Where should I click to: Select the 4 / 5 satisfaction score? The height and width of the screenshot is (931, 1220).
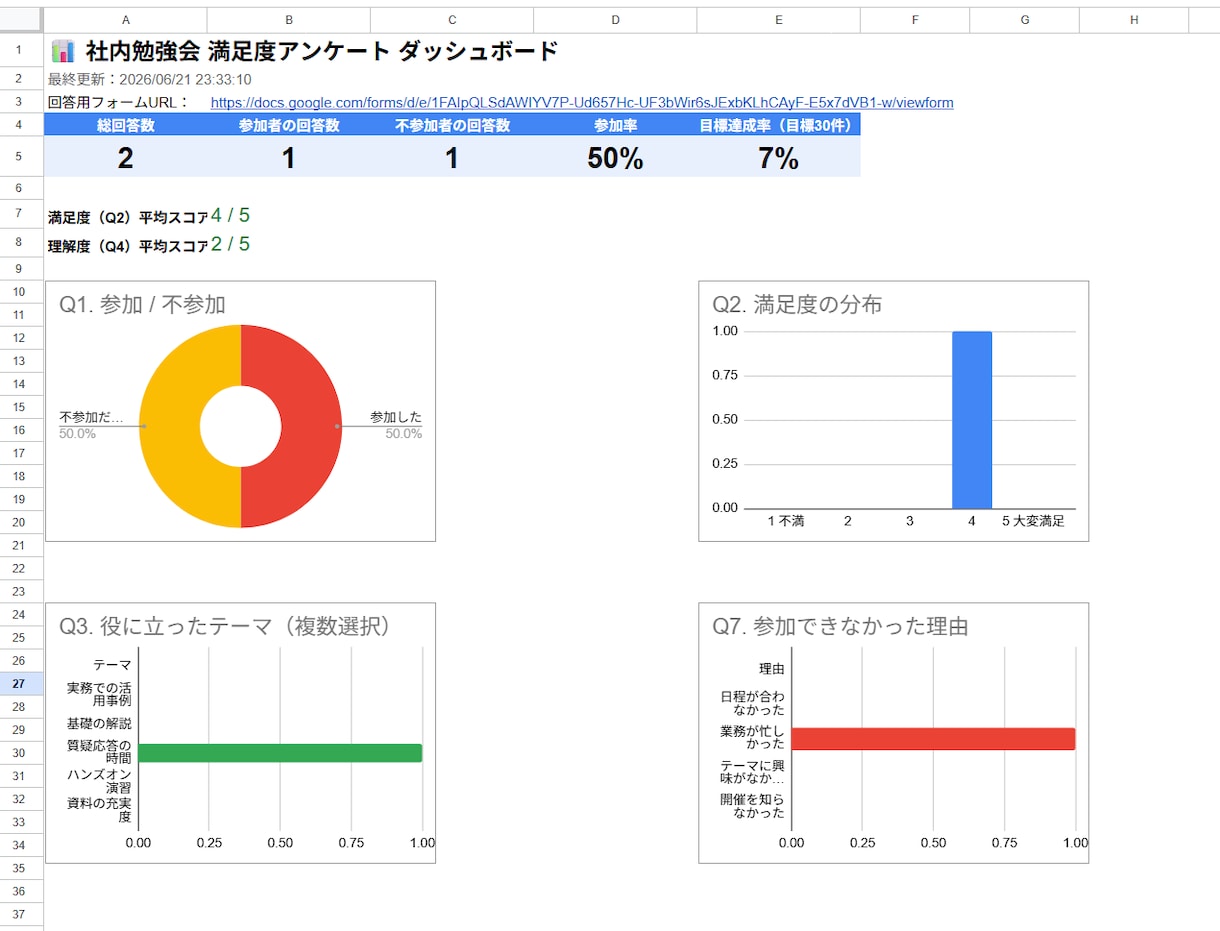(x=231, y=215)
